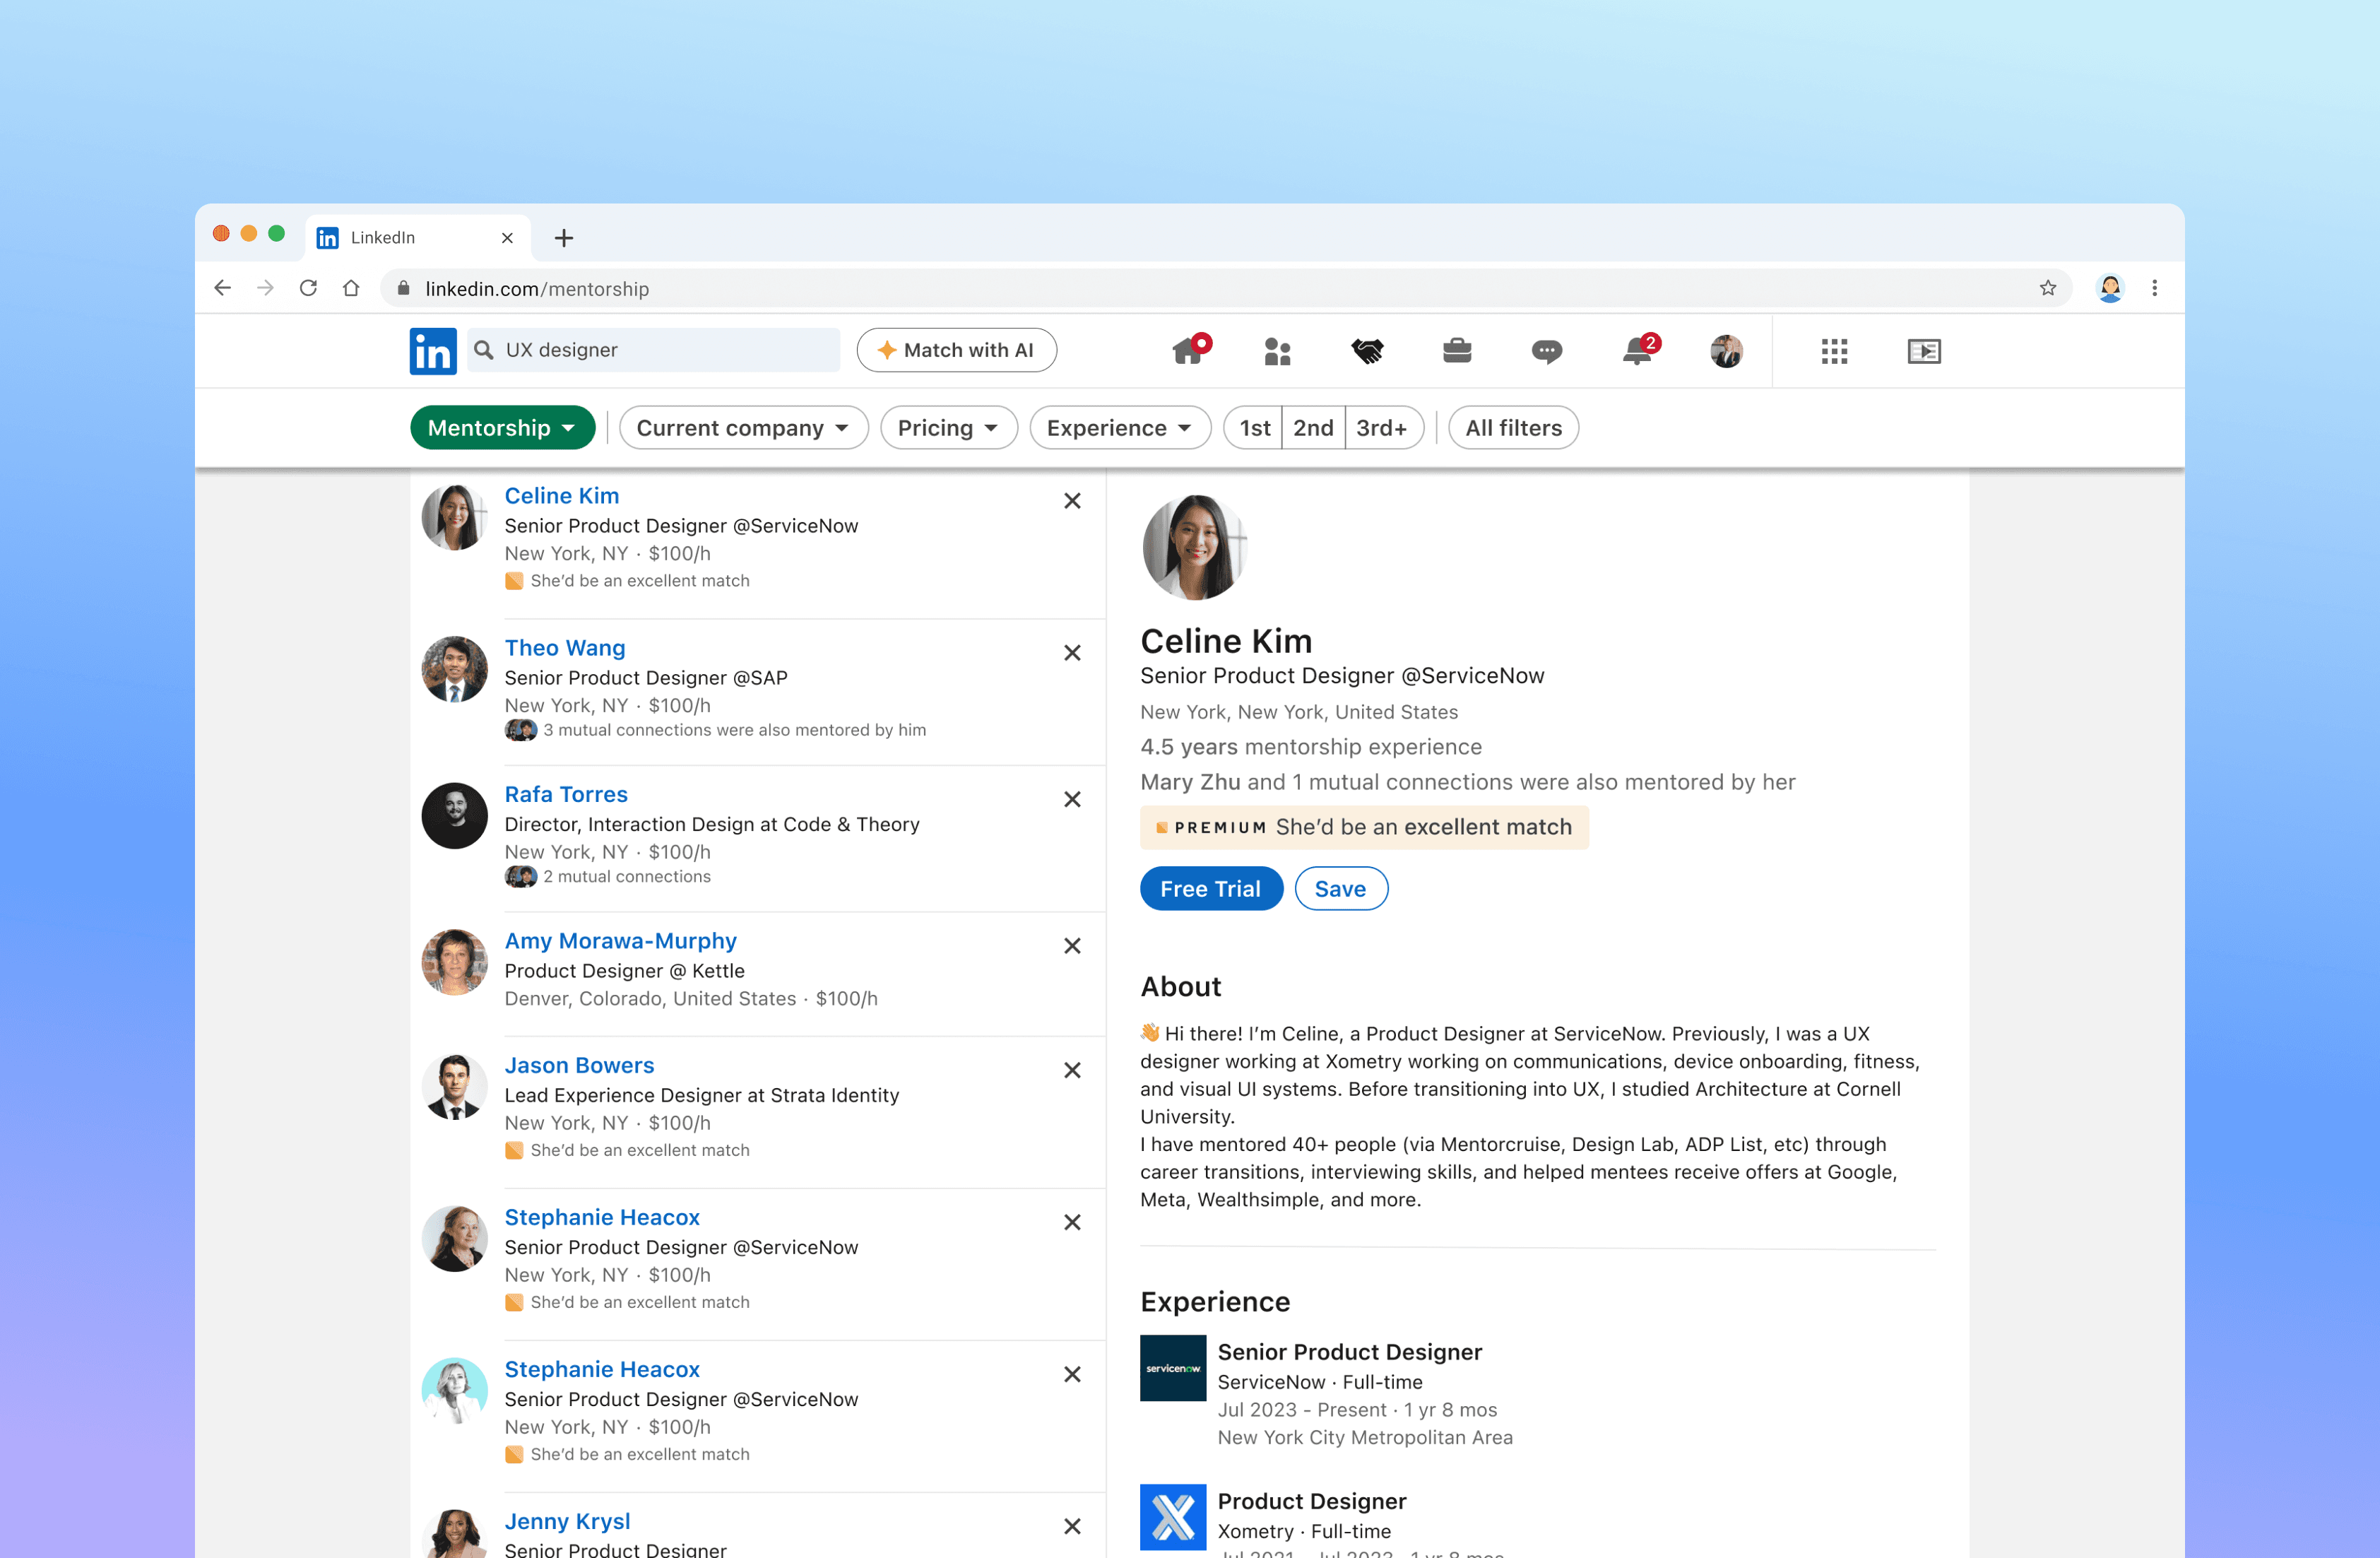Click the UX designer search field
Screen dimensions: 2380x1558
point(654,350)
